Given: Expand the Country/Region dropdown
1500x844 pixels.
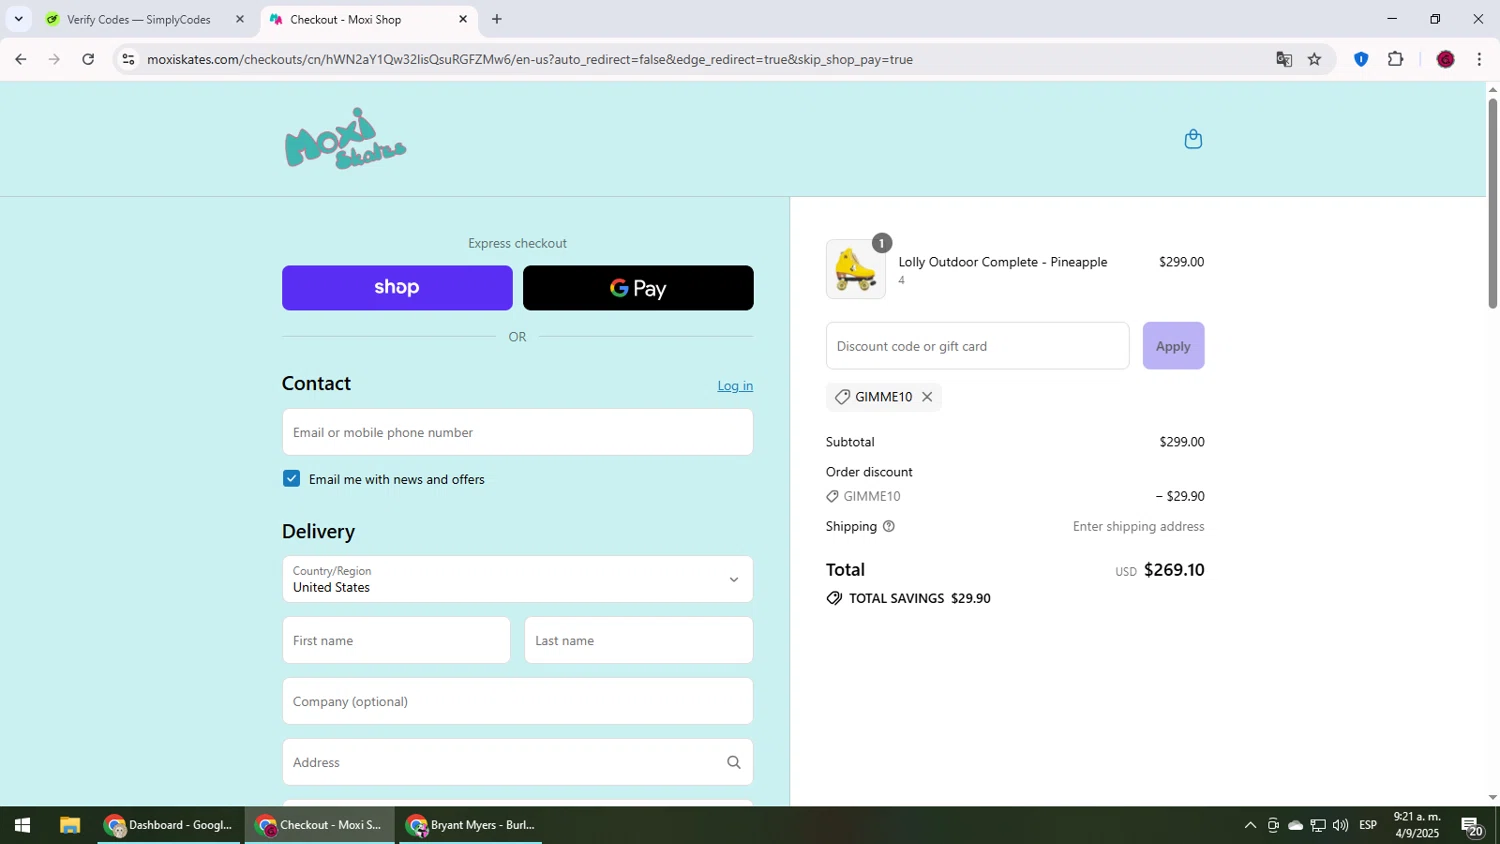Looking at the screenshot, I should click(517, 579).
